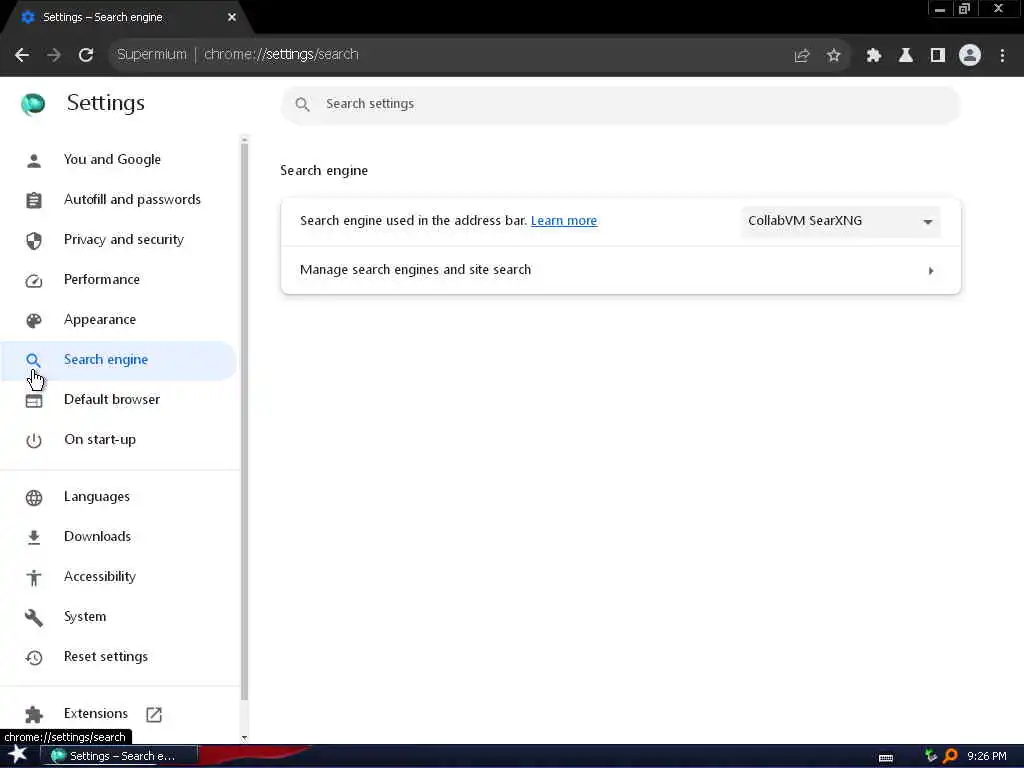The width and height of the screenshot is (1024, 768).
Task: Click the 9:26 PM clock
Action: point(987,756)
